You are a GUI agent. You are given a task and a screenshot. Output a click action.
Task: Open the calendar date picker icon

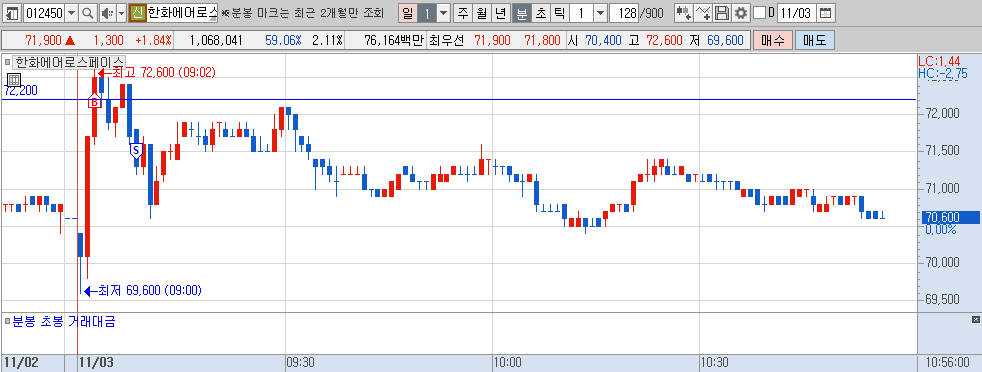tap(826, 13)
